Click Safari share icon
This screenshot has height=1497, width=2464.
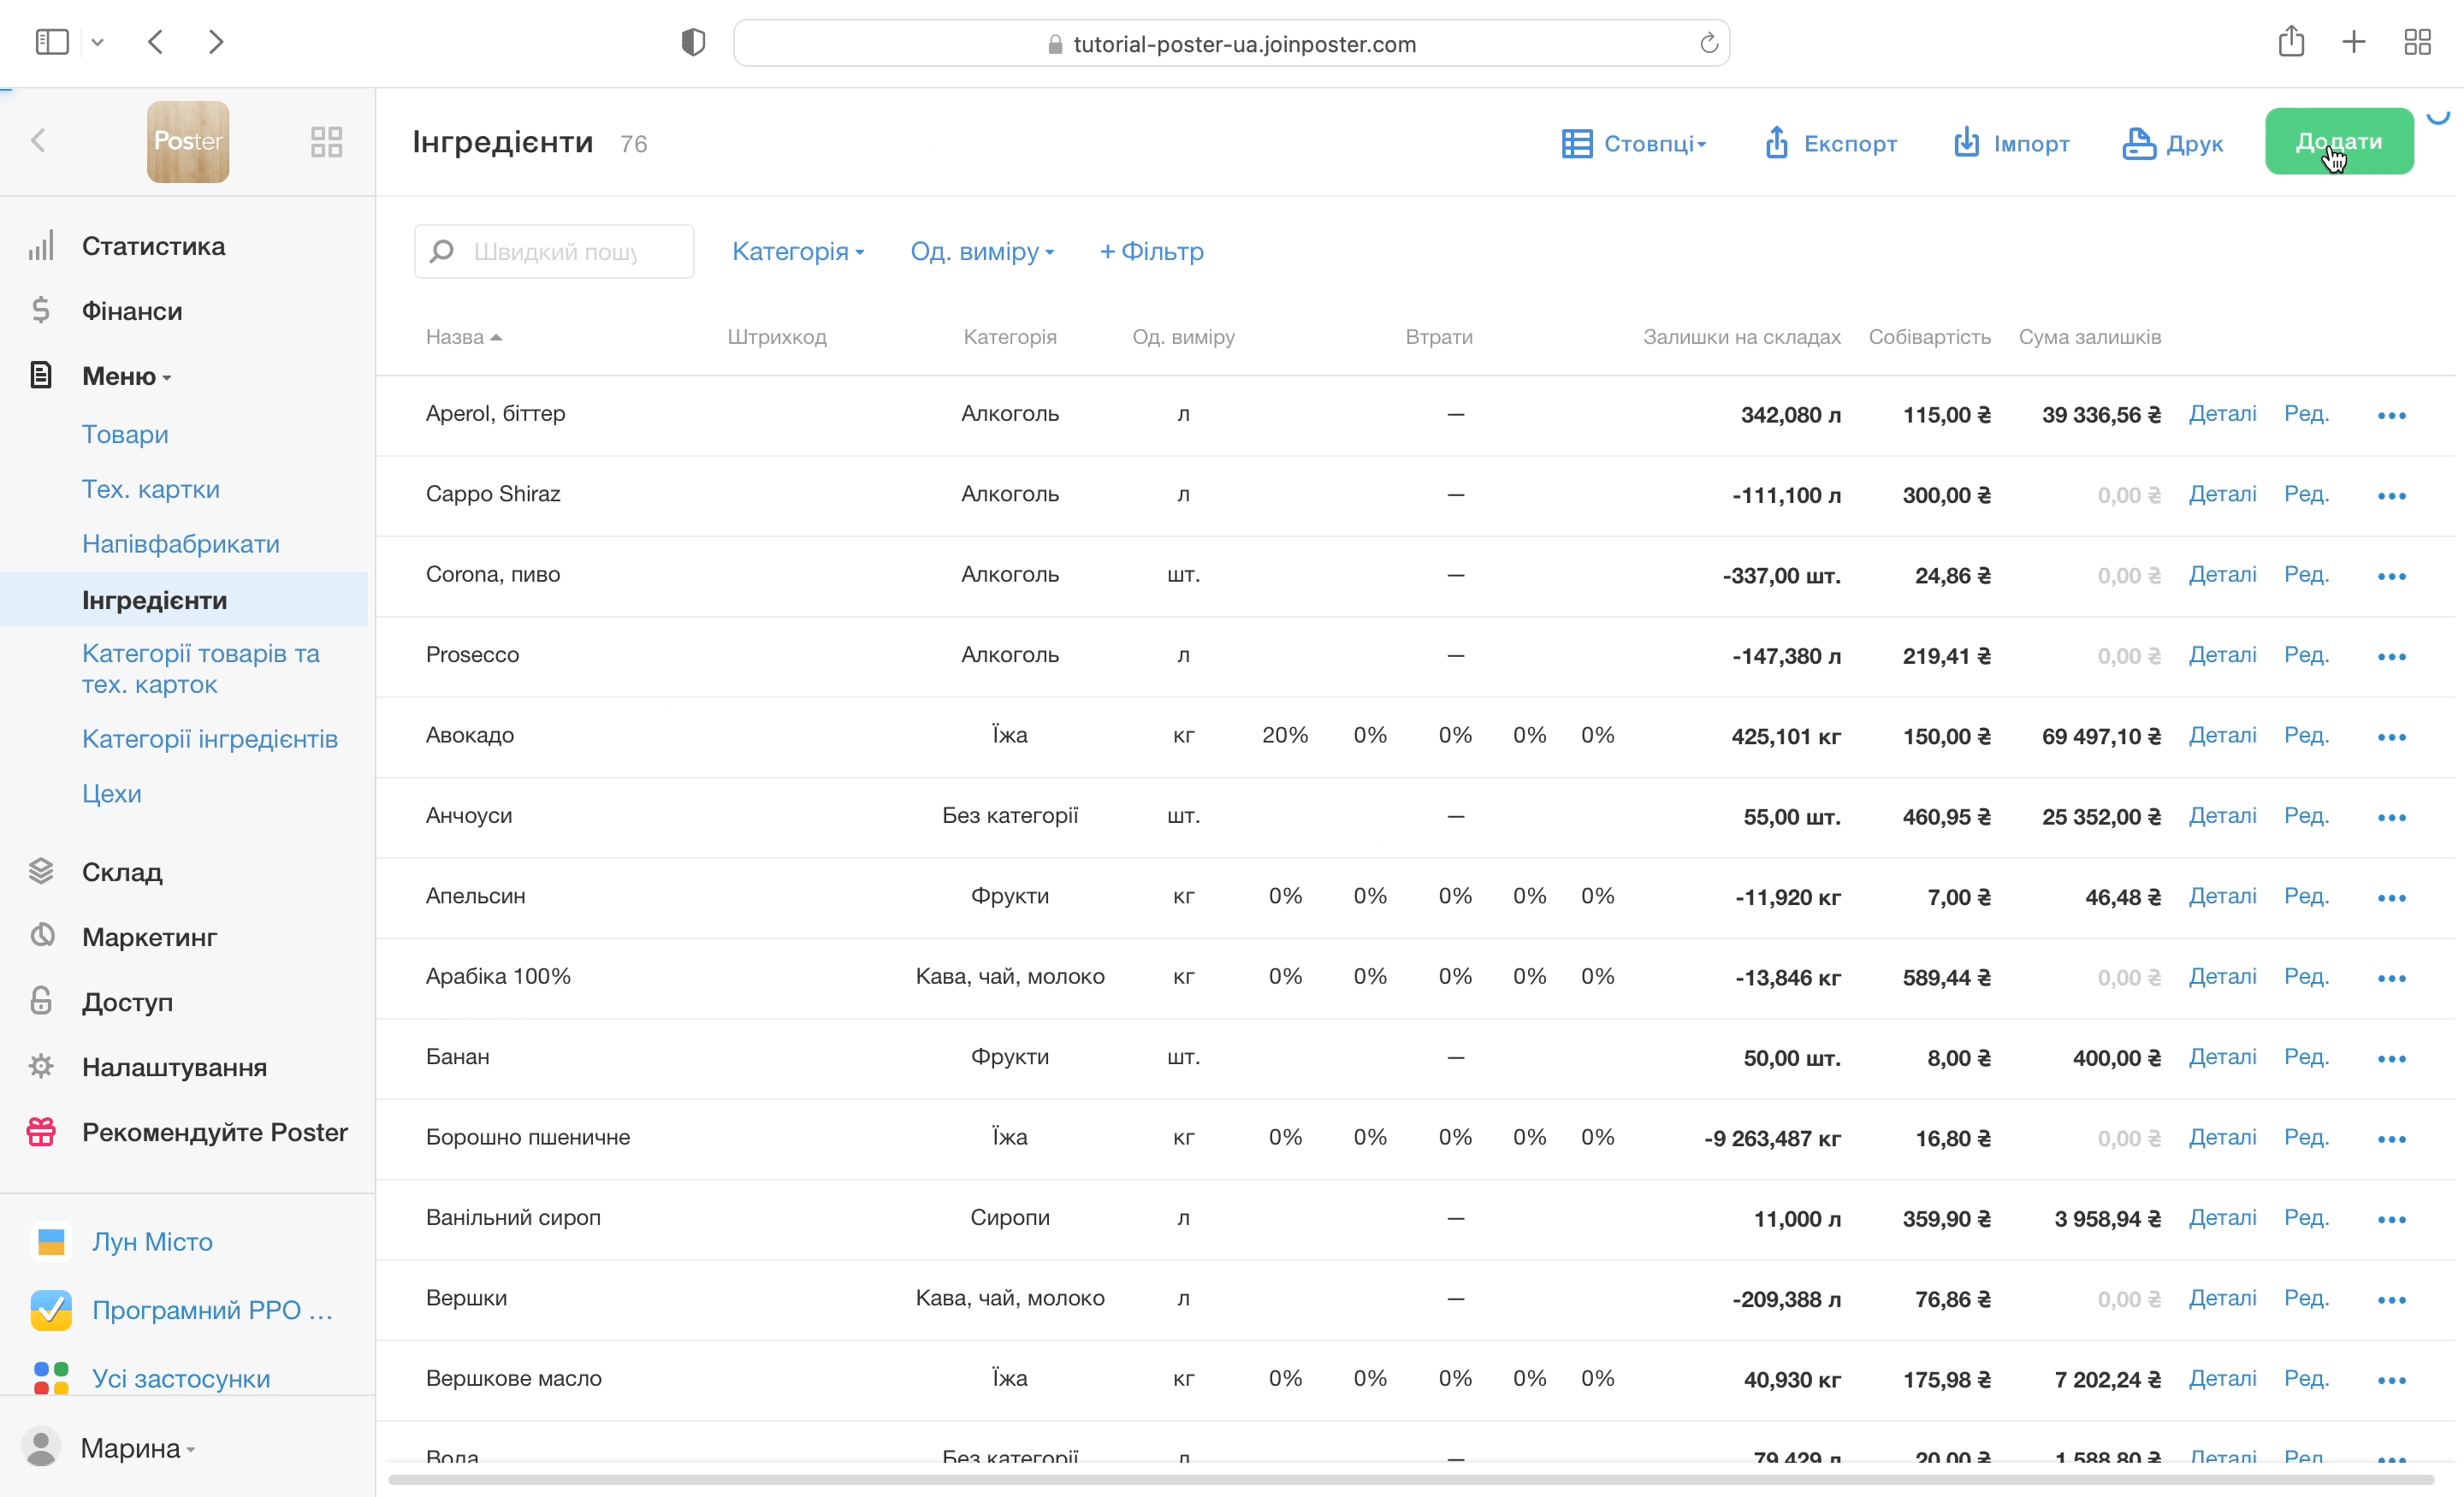[x=2291, y=42]
